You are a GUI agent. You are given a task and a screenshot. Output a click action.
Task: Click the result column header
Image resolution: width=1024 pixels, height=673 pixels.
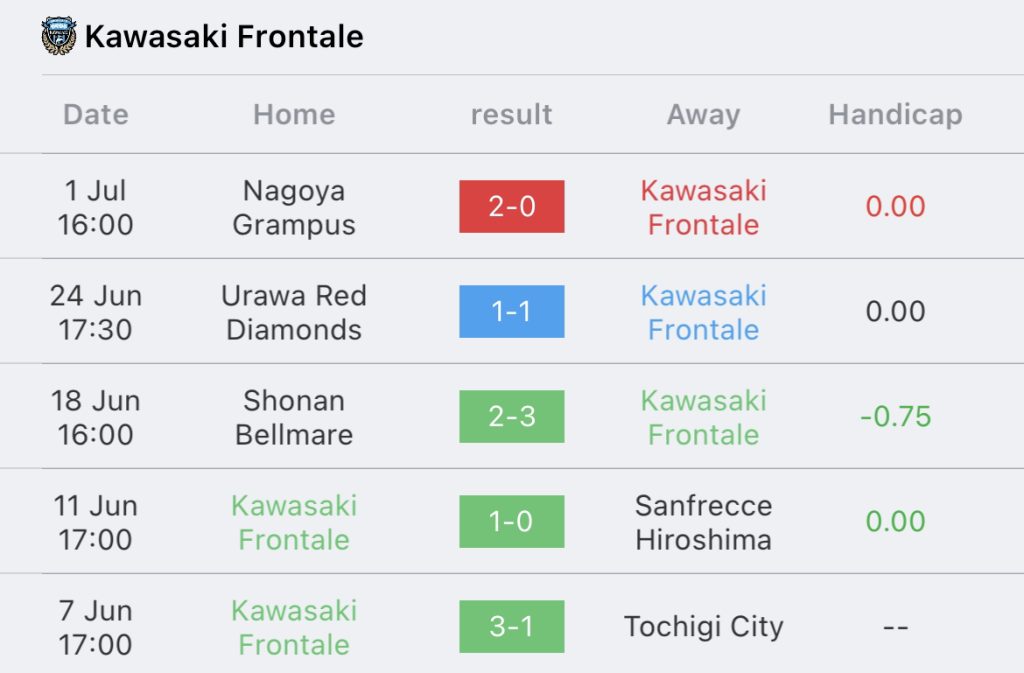(511, 115)
